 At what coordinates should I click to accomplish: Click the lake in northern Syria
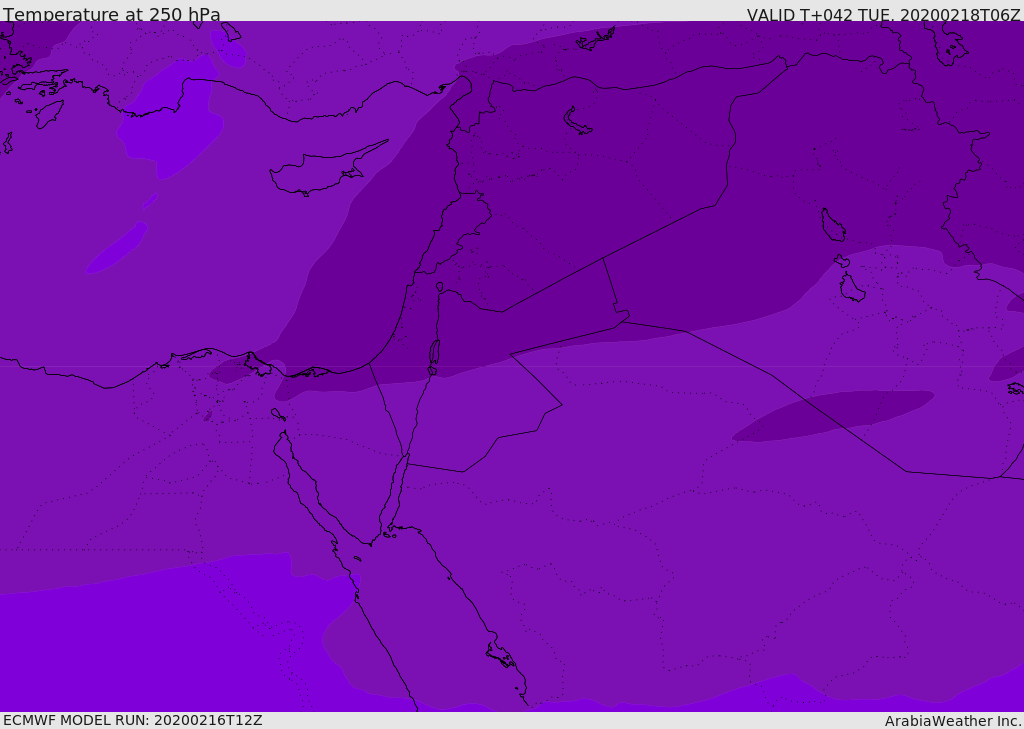click(x=578, y=121)
